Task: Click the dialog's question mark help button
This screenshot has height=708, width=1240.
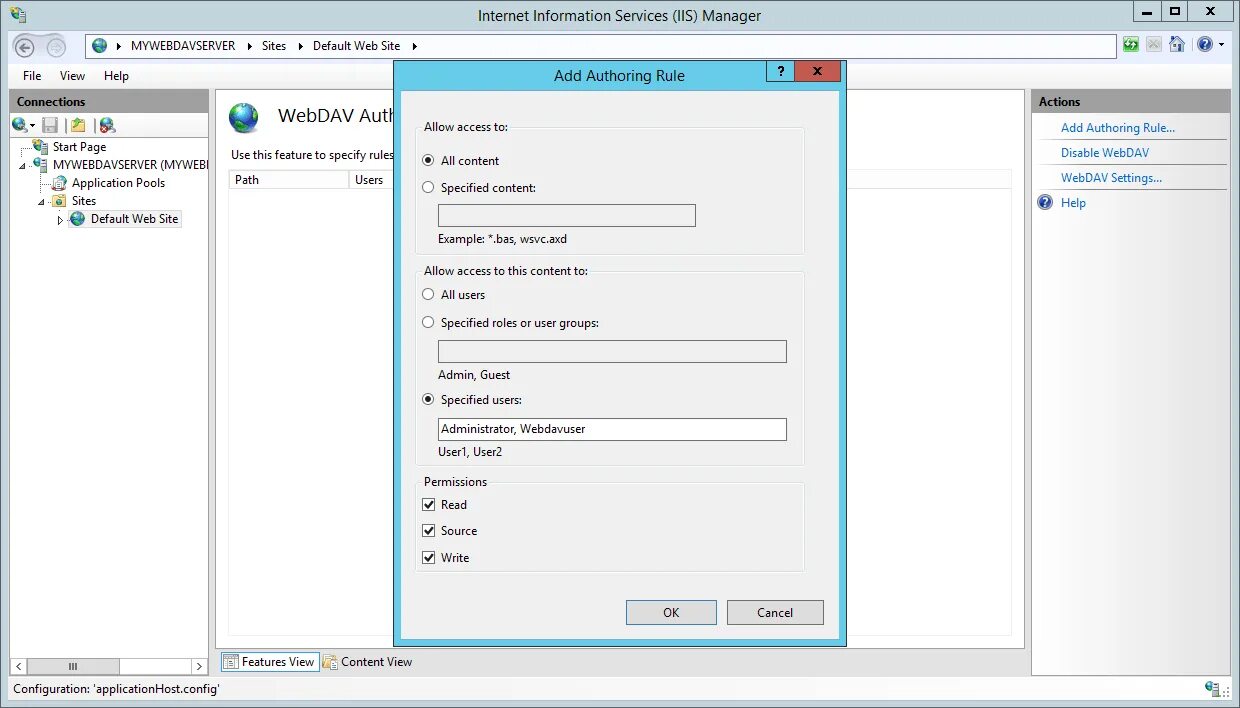Action: point(780,71)
